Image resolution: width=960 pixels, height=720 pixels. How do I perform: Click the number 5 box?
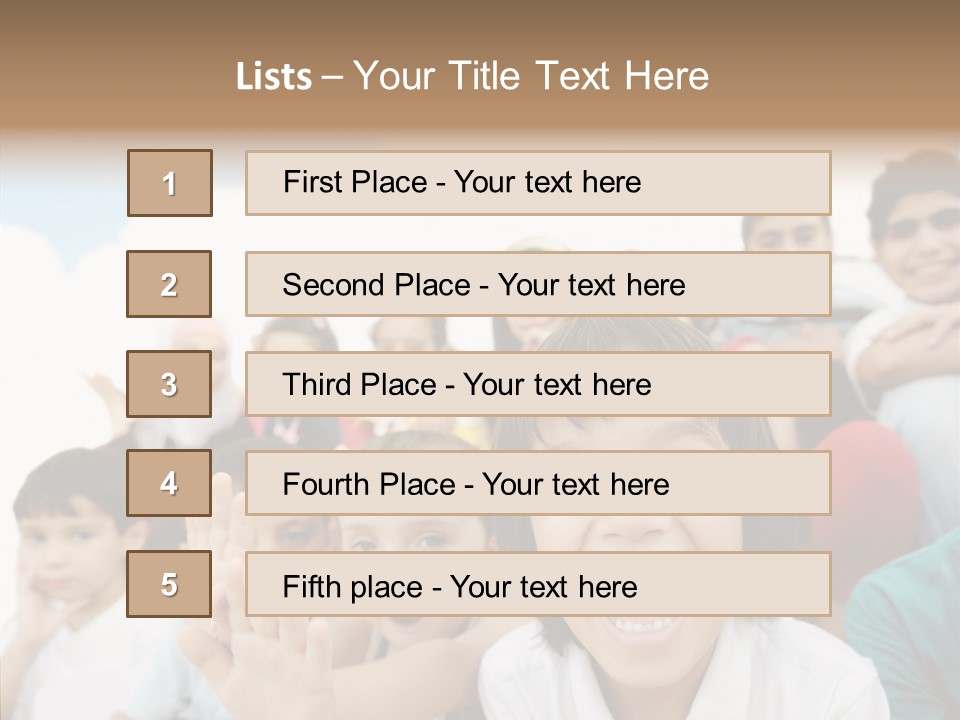coord(169,584)
